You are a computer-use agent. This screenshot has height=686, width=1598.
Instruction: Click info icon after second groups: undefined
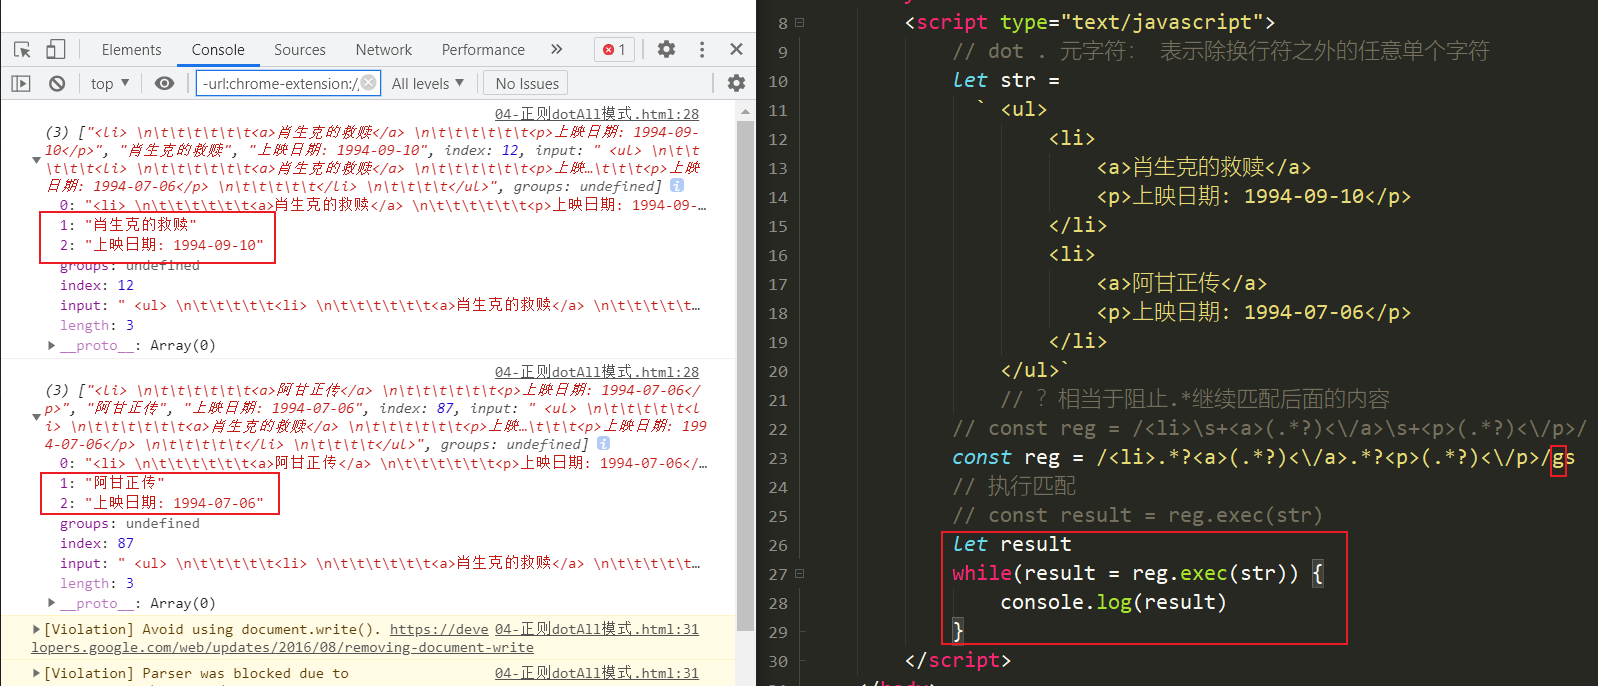(603, 443)
